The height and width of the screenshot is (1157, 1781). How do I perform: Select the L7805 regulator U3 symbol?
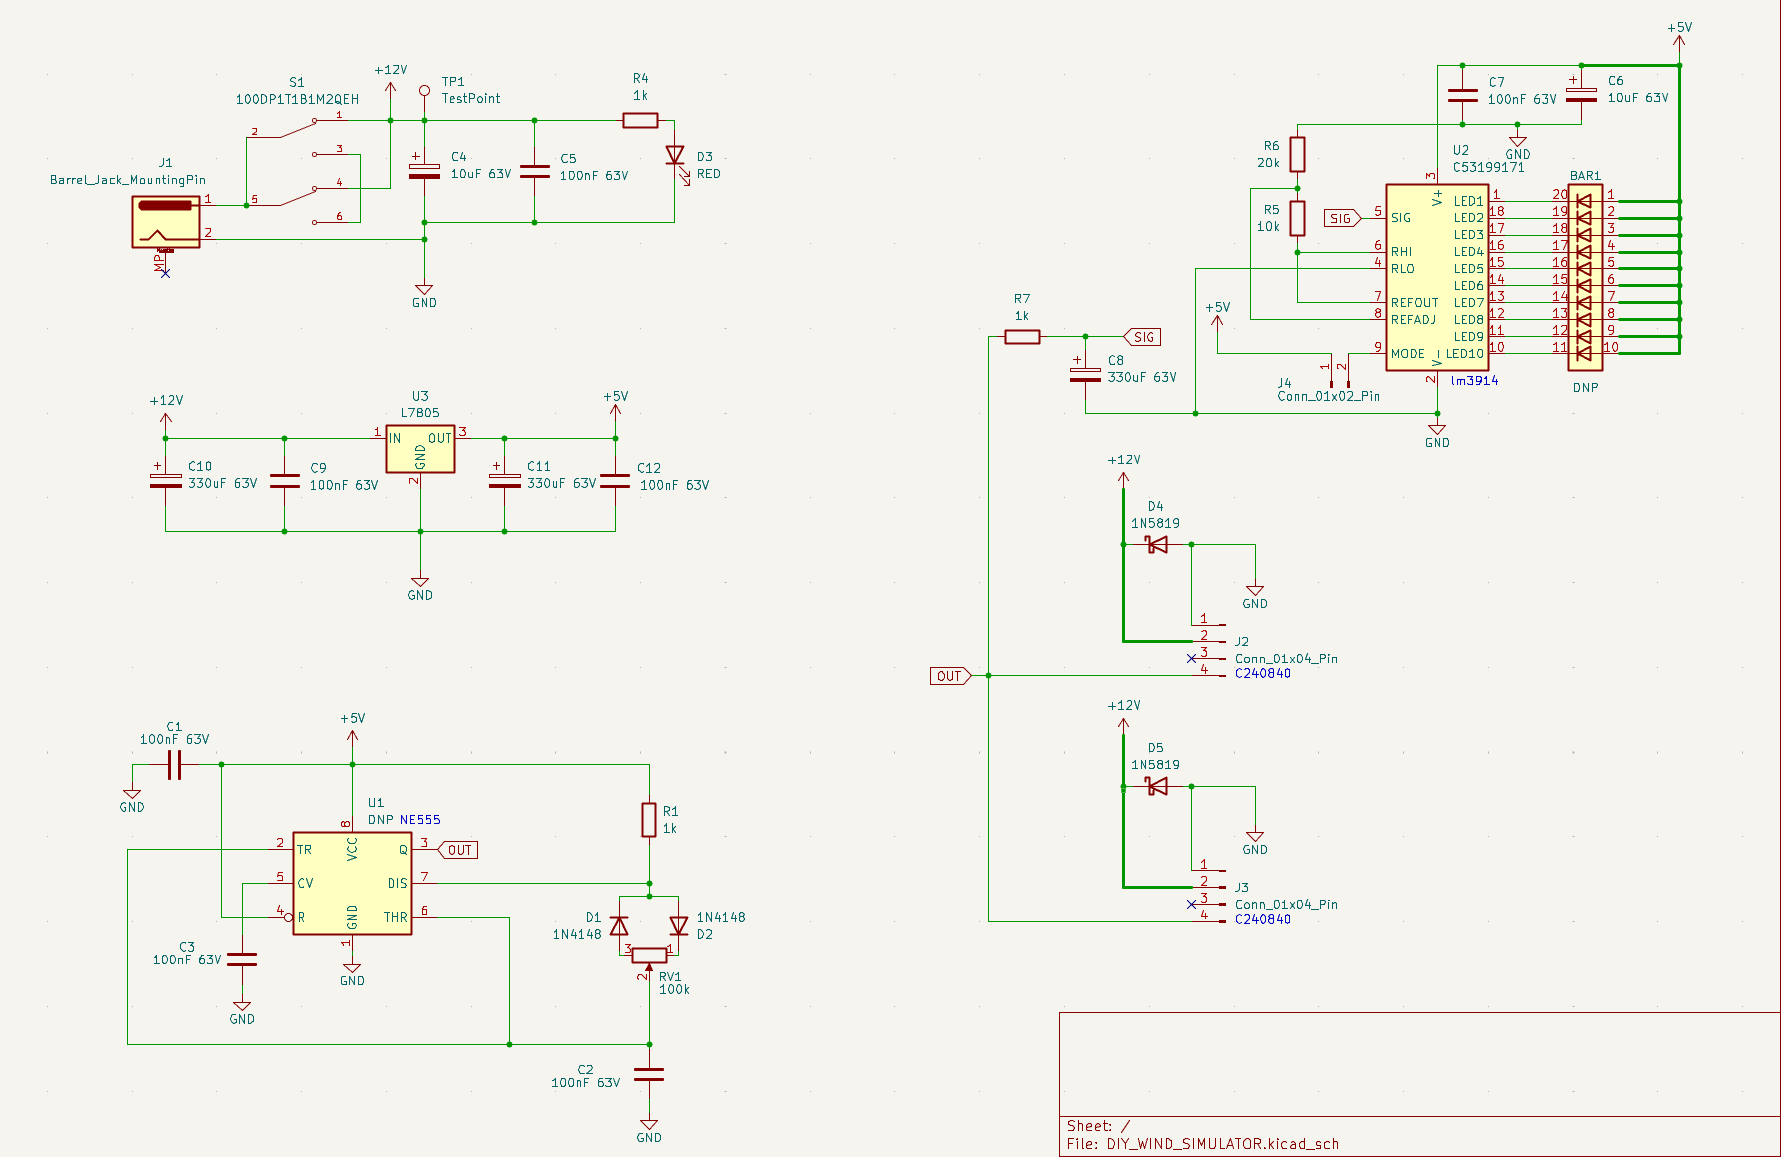420,451
